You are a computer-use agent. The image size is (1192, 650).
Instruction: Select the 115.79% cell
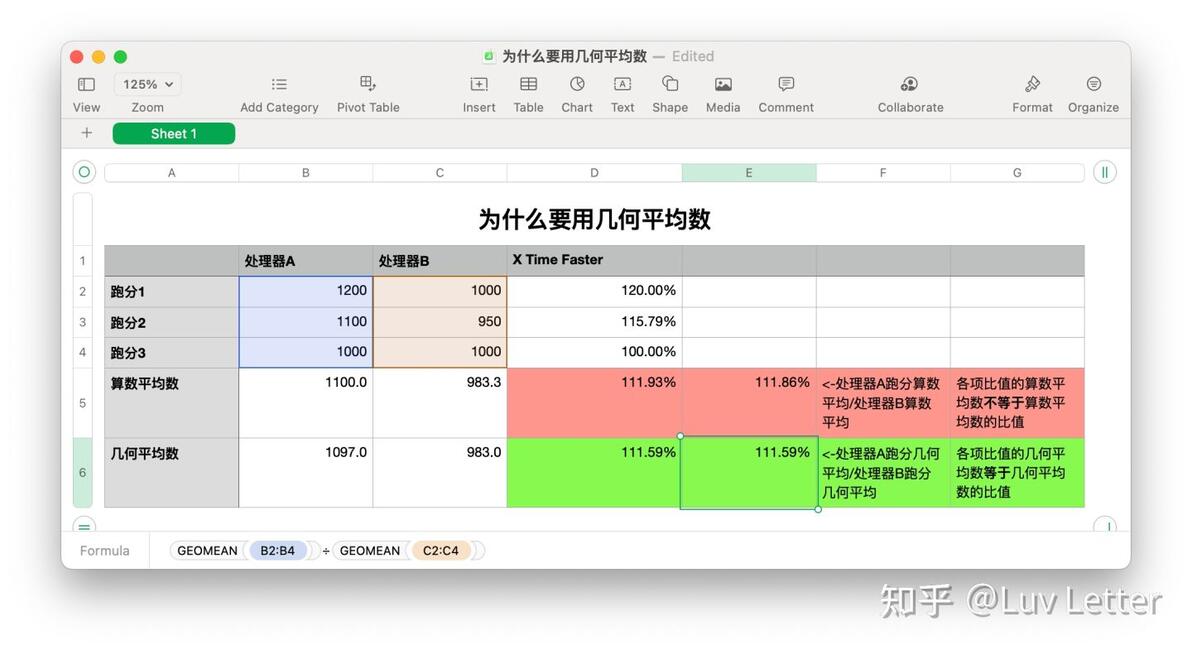tap(594, 322)
